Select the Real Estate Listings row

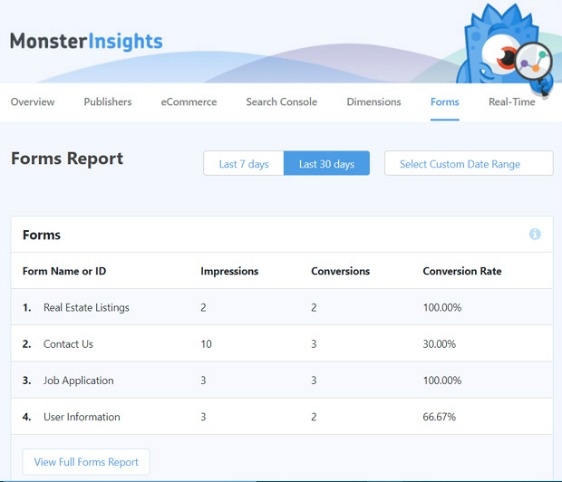282,307
